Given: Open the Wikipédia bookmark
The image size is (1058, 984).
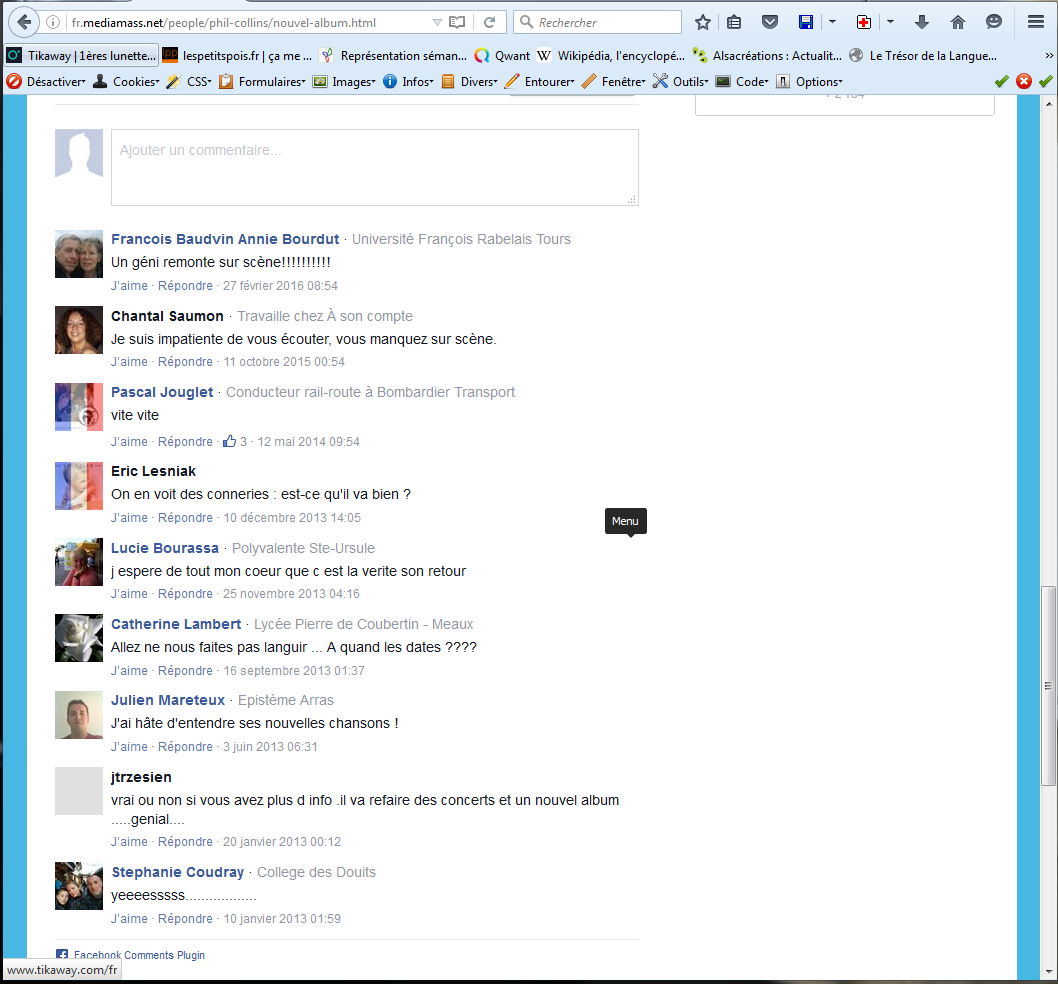Looking at the screenshot, I should click(x=610, y=56).
